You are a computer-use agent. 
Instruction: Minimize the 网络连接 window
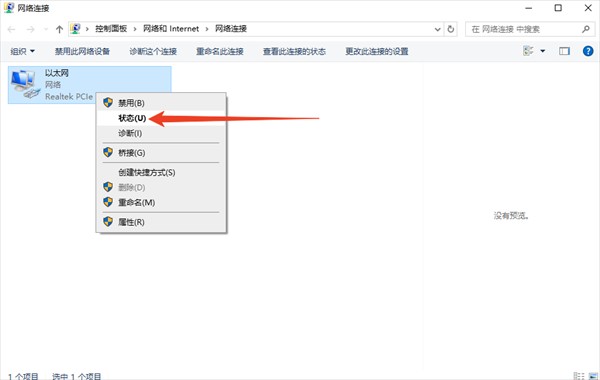point(529,8)
